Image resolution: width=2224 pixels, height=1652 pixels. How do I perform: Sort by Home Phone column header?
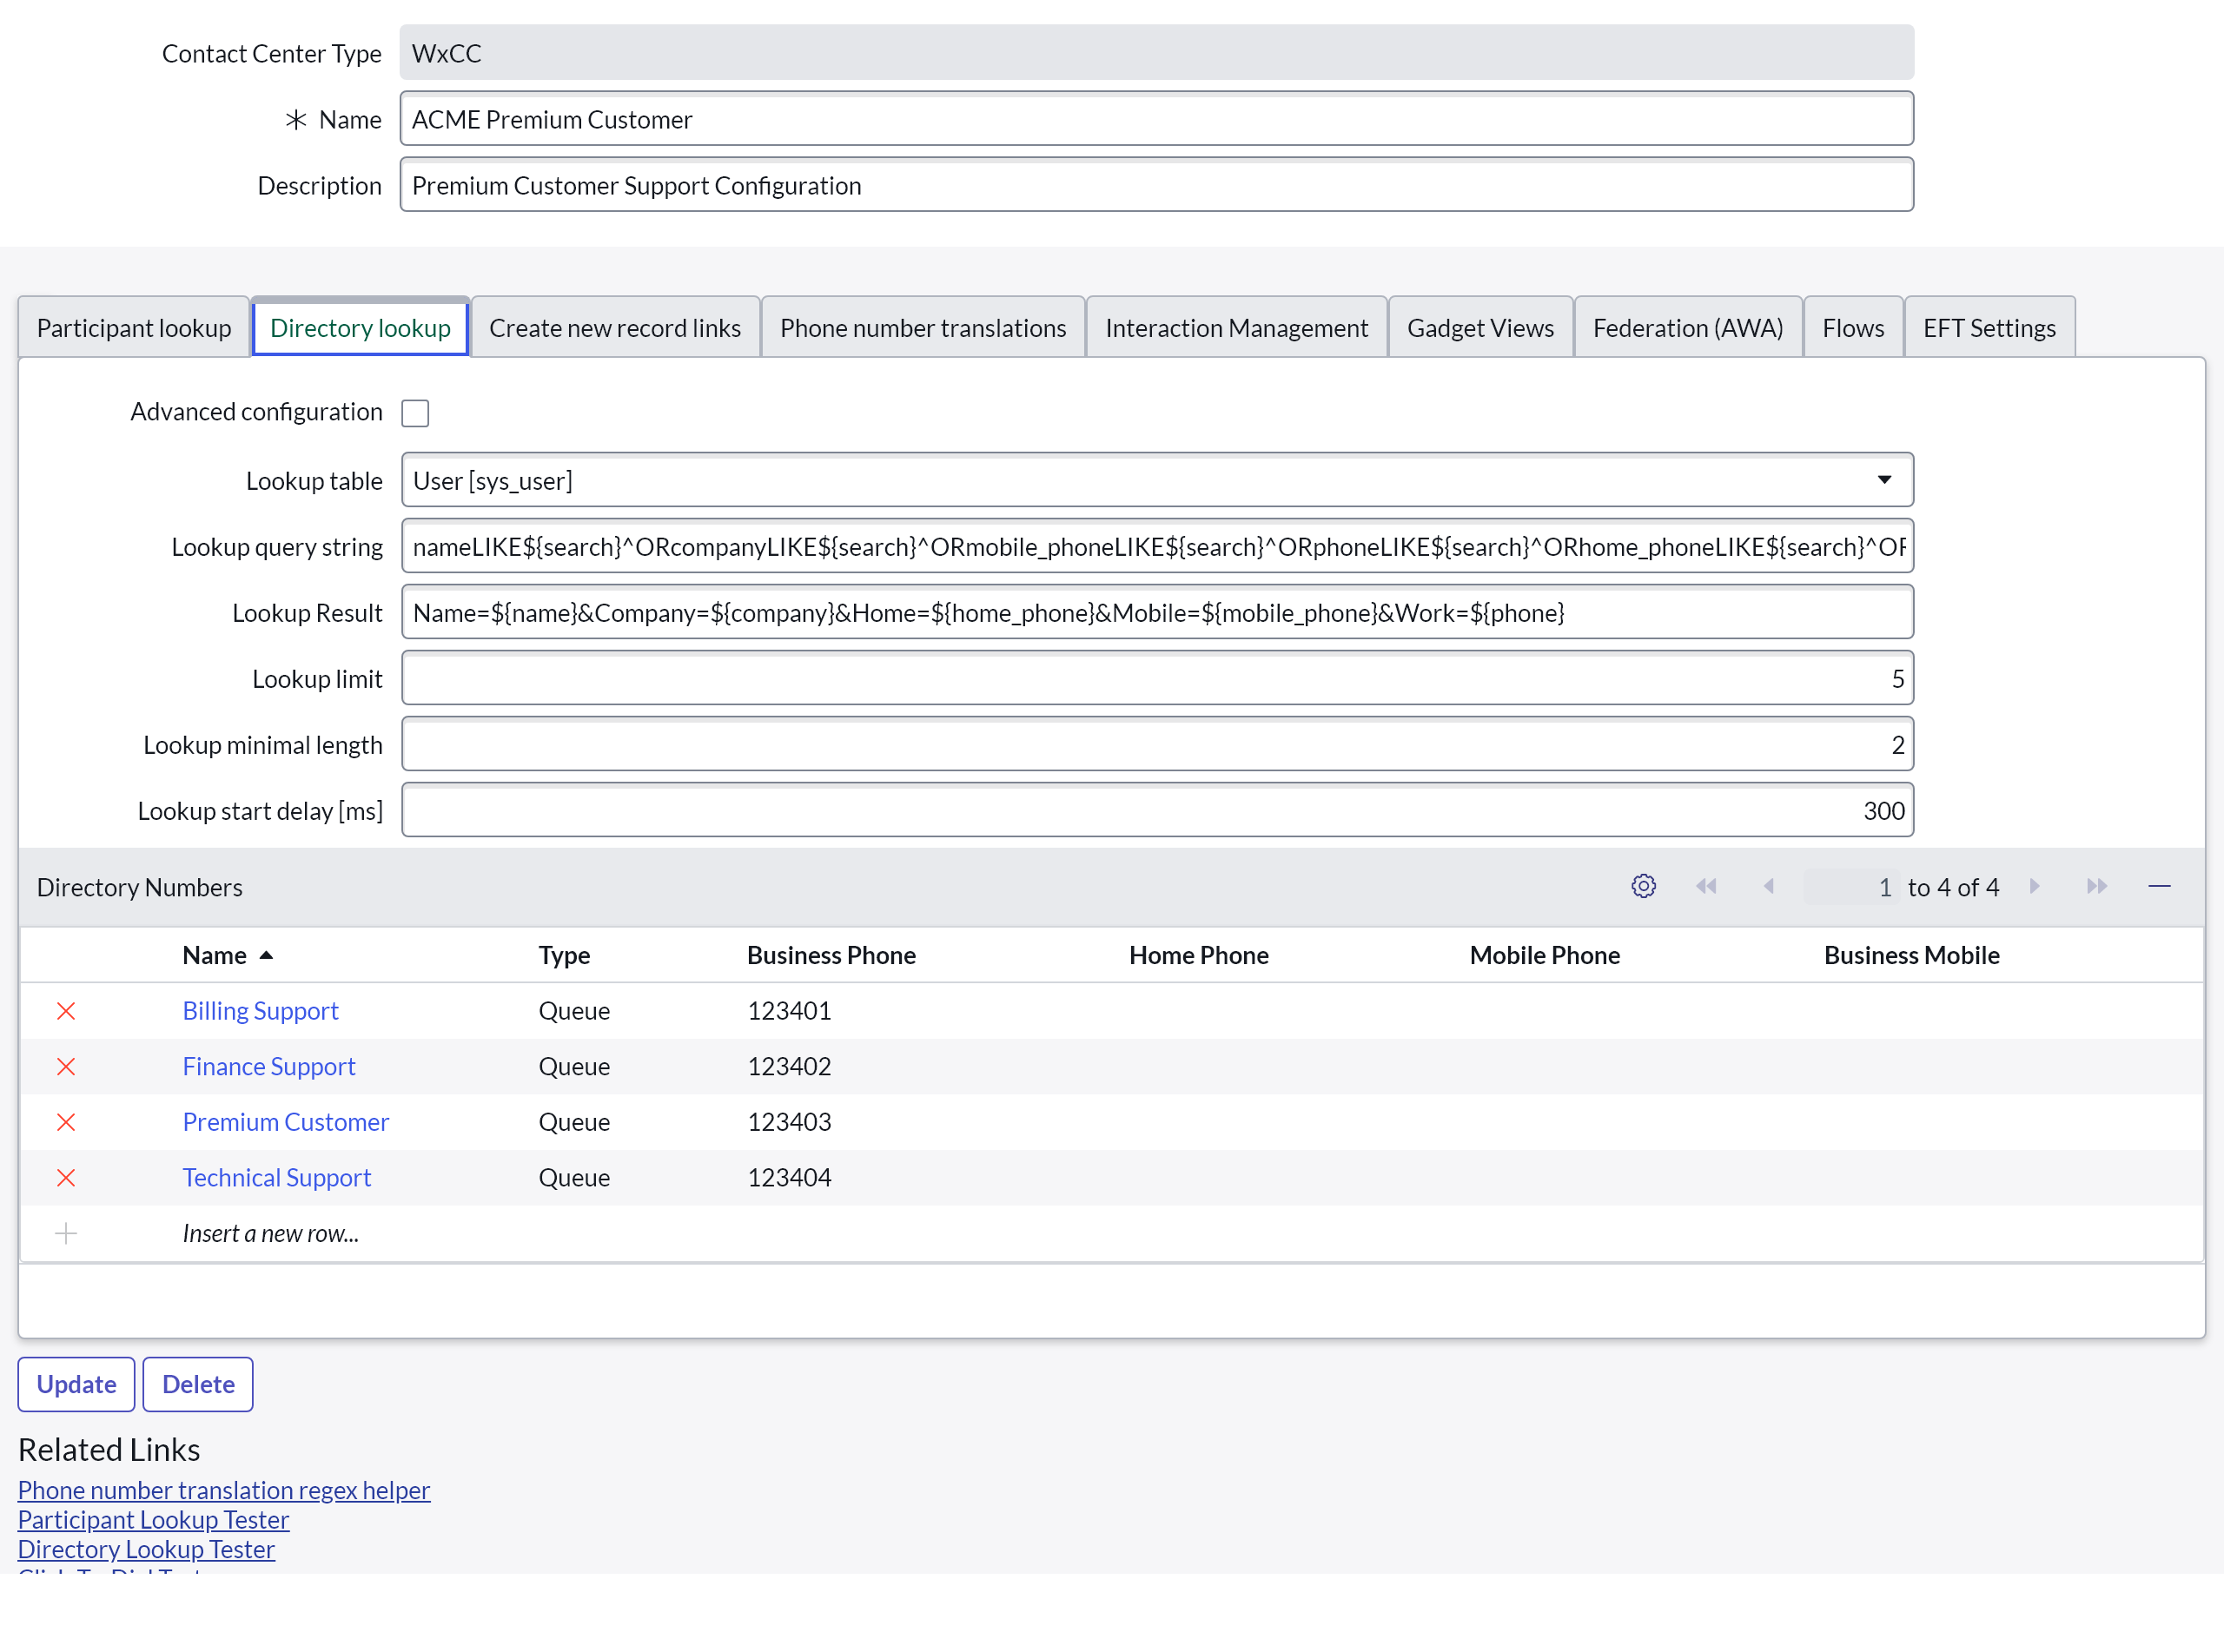coord(1198,955)
